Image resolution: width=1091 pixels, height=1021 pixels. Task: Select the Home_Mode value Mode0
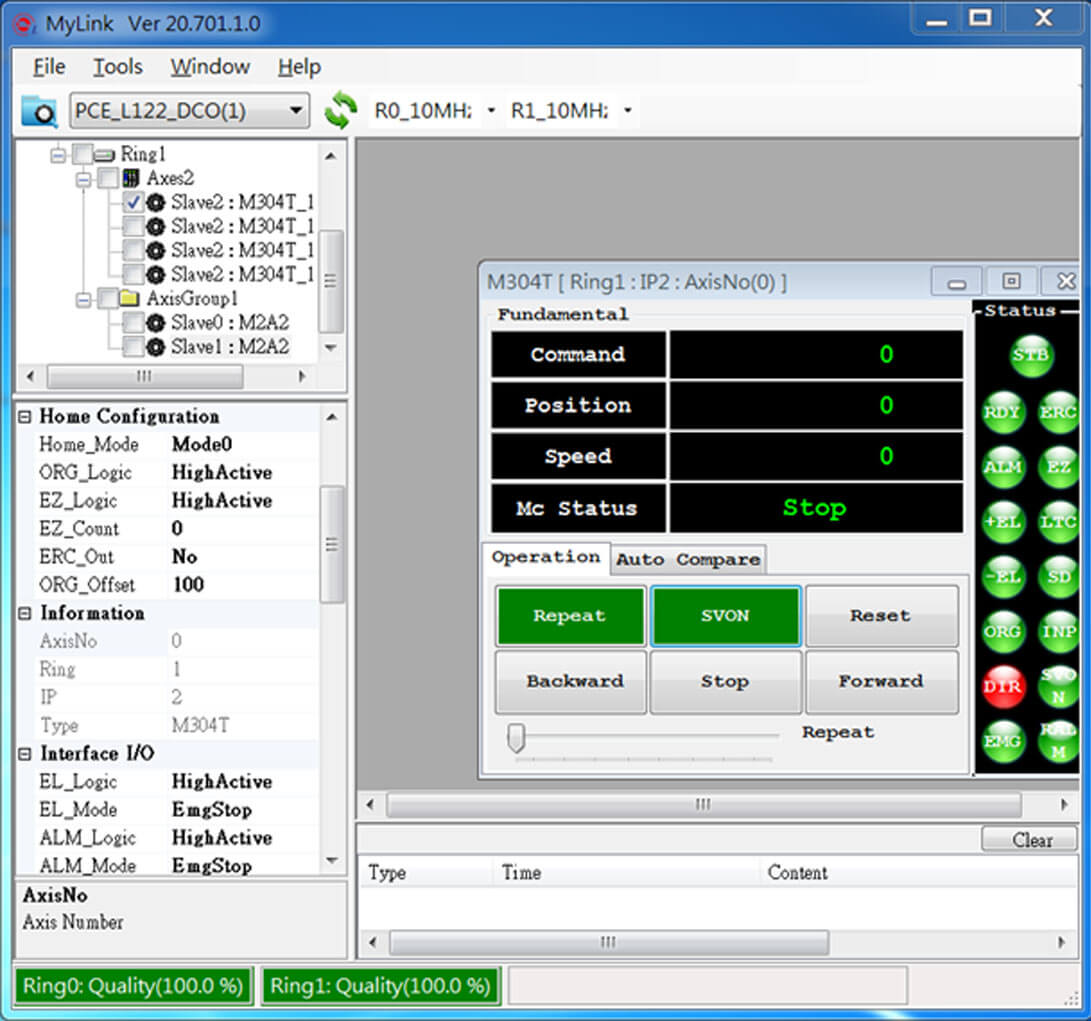(202, 445)
